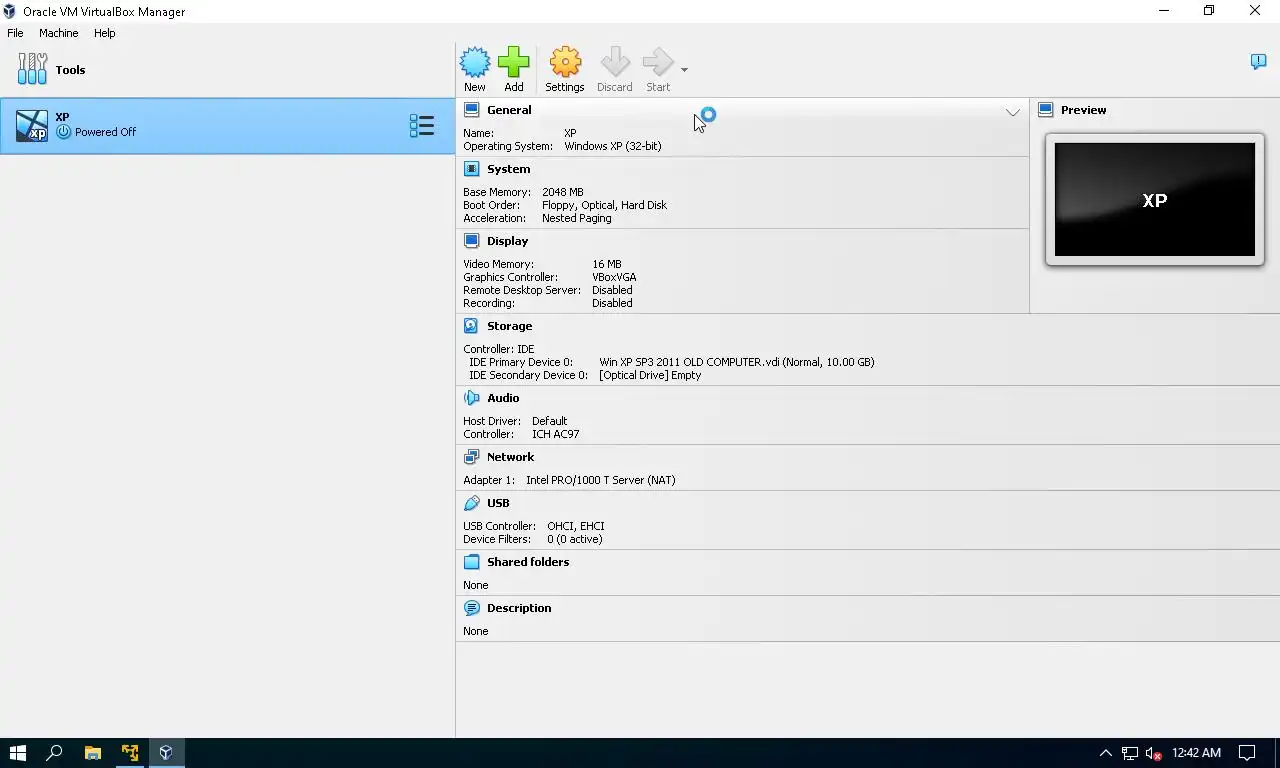Open File Explorer from the taskbar
Image resolution: width=1280 pixels, height=768 pixels.
click(92, 753)
